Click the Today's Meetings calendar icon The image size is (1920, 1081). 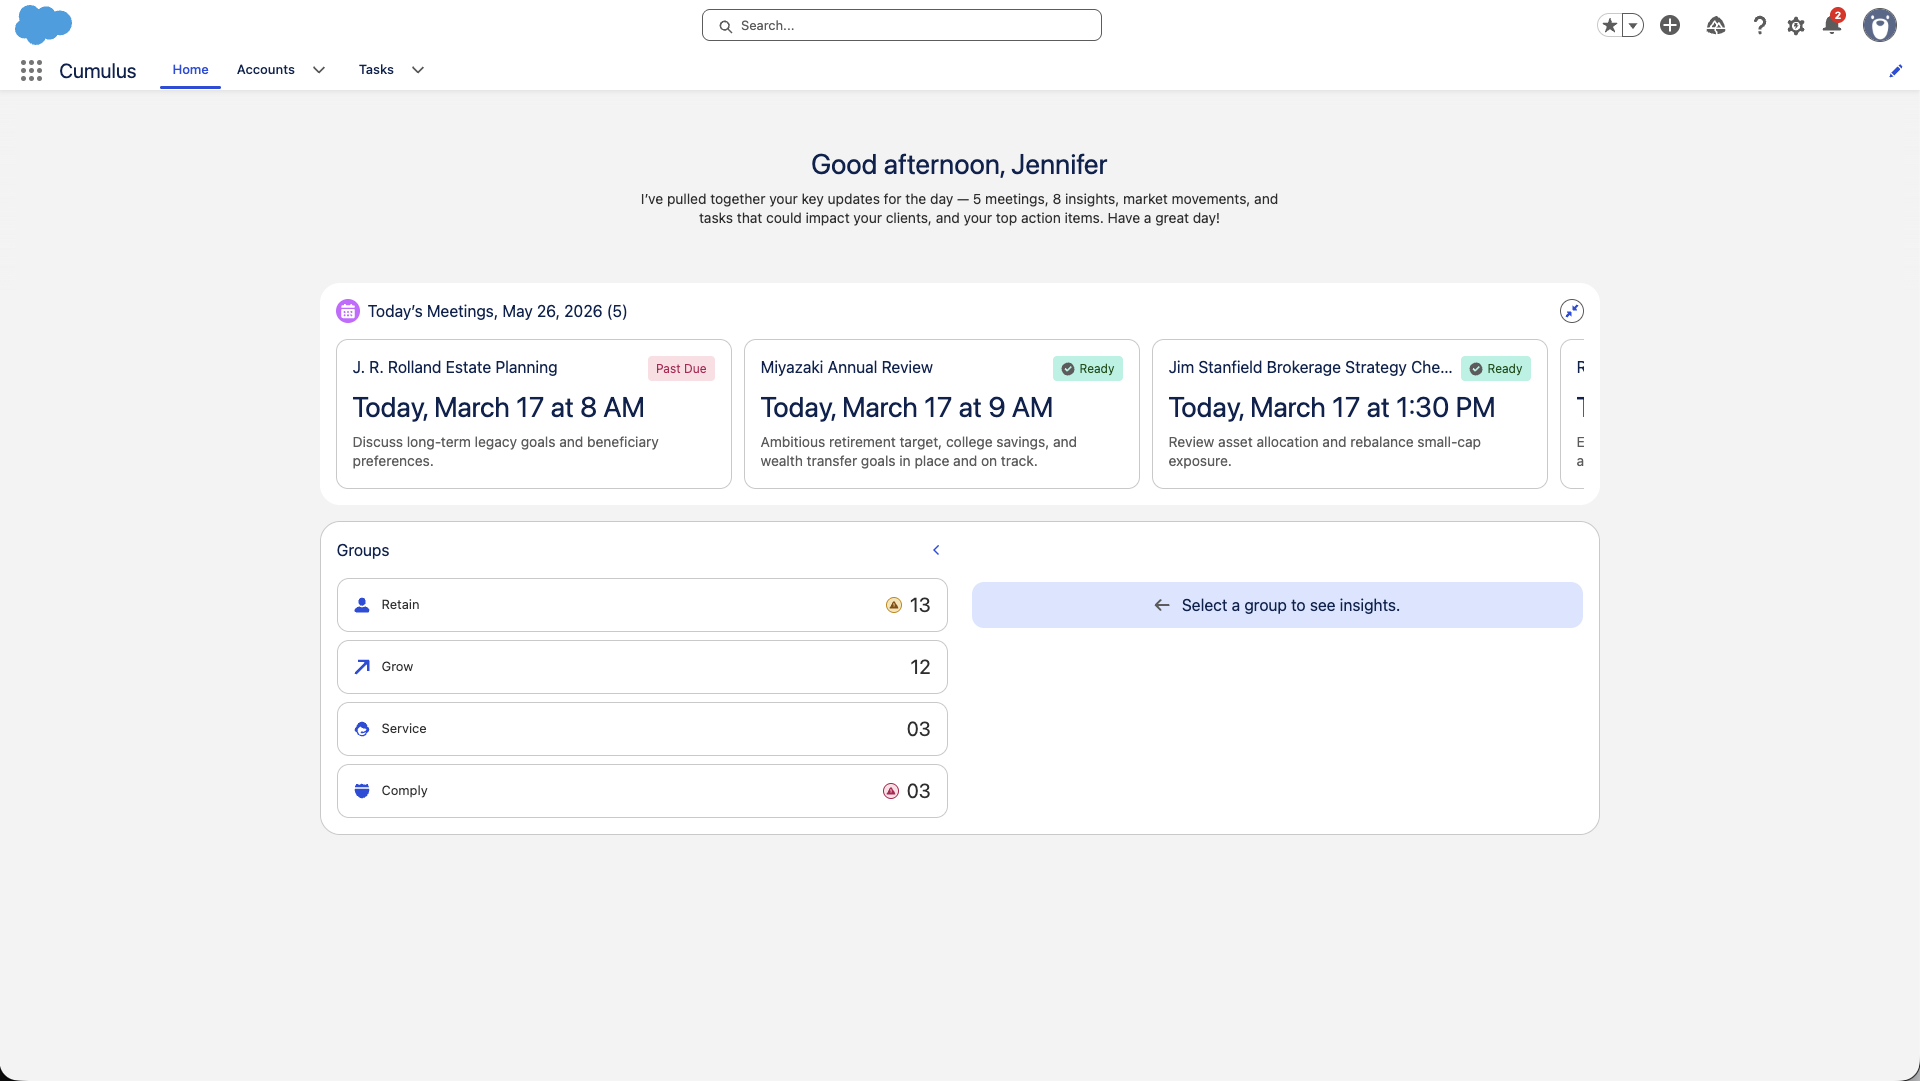(x=348, y=311)
